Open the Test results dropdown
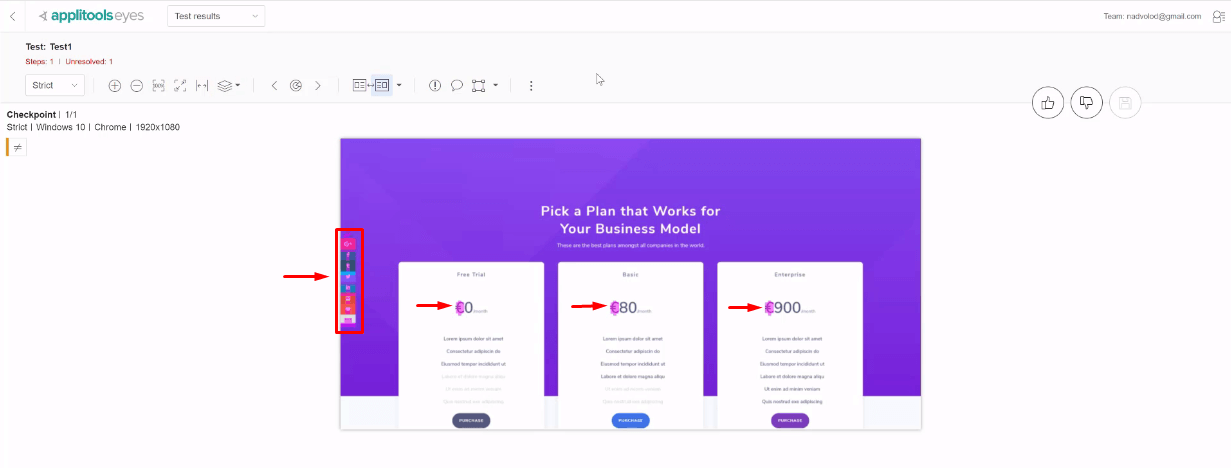 pyautogui.click(x=216, y=16)
